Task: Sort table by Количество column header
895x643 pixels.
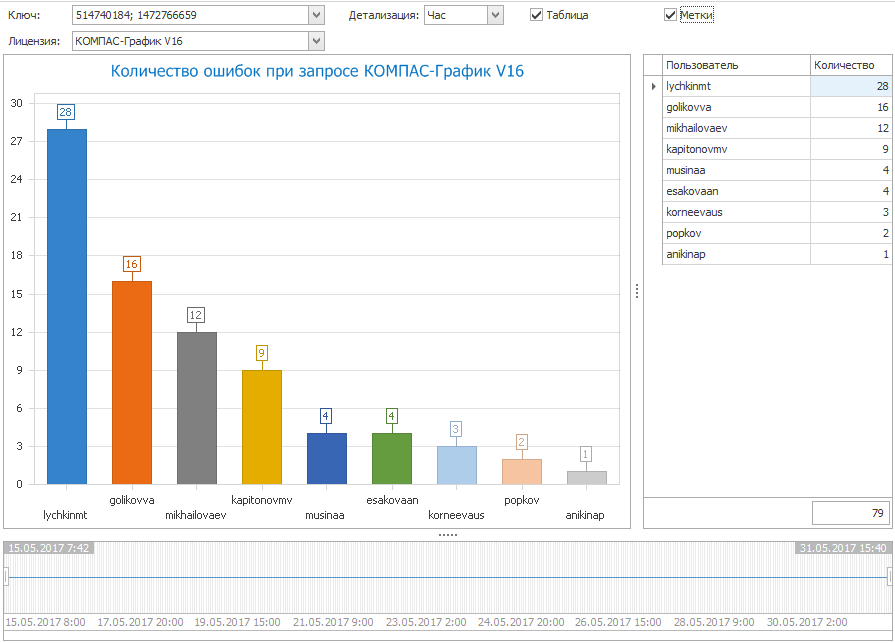Action: click(849, 65)
